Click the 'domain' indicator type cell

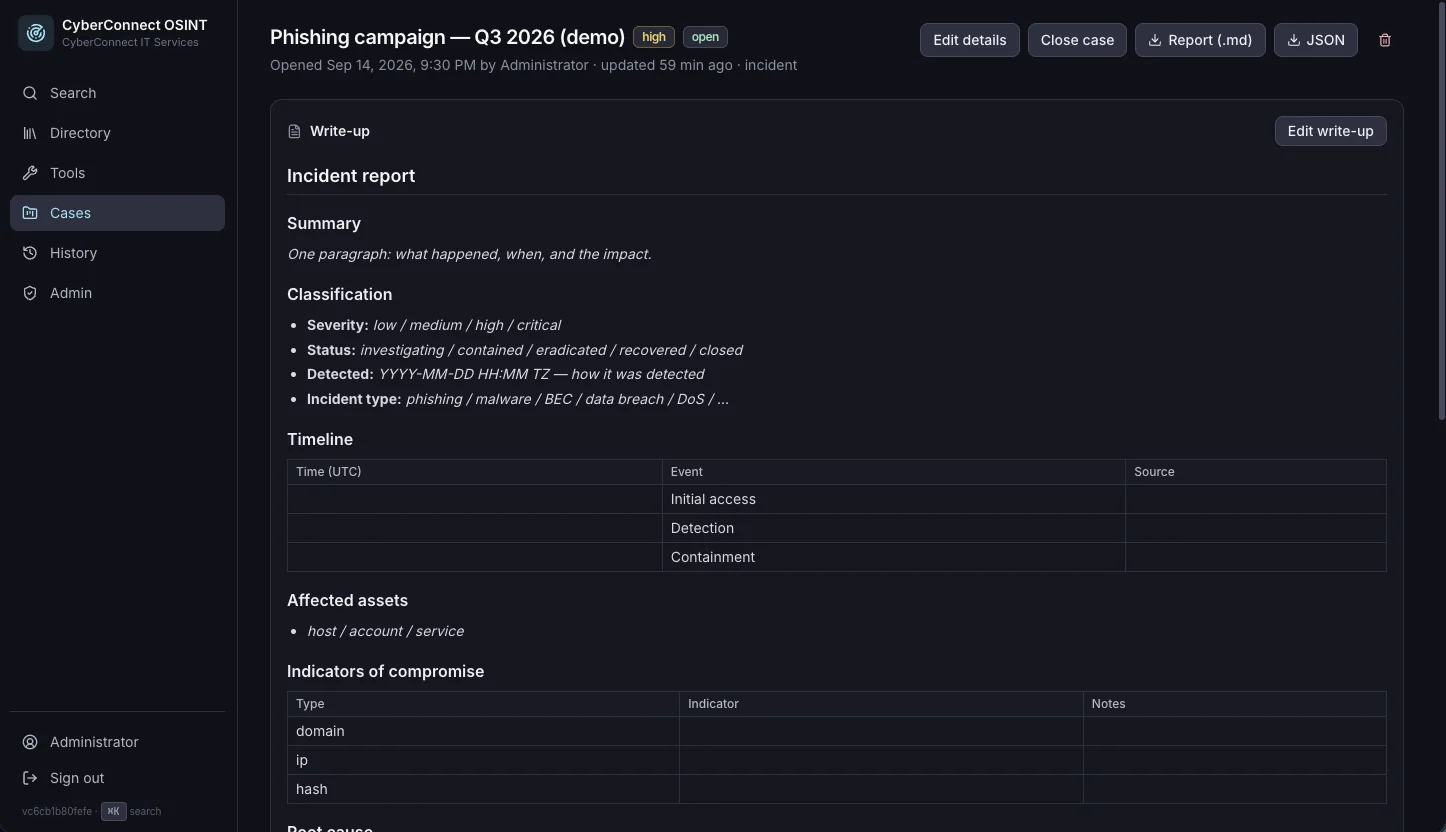point(483,731)
